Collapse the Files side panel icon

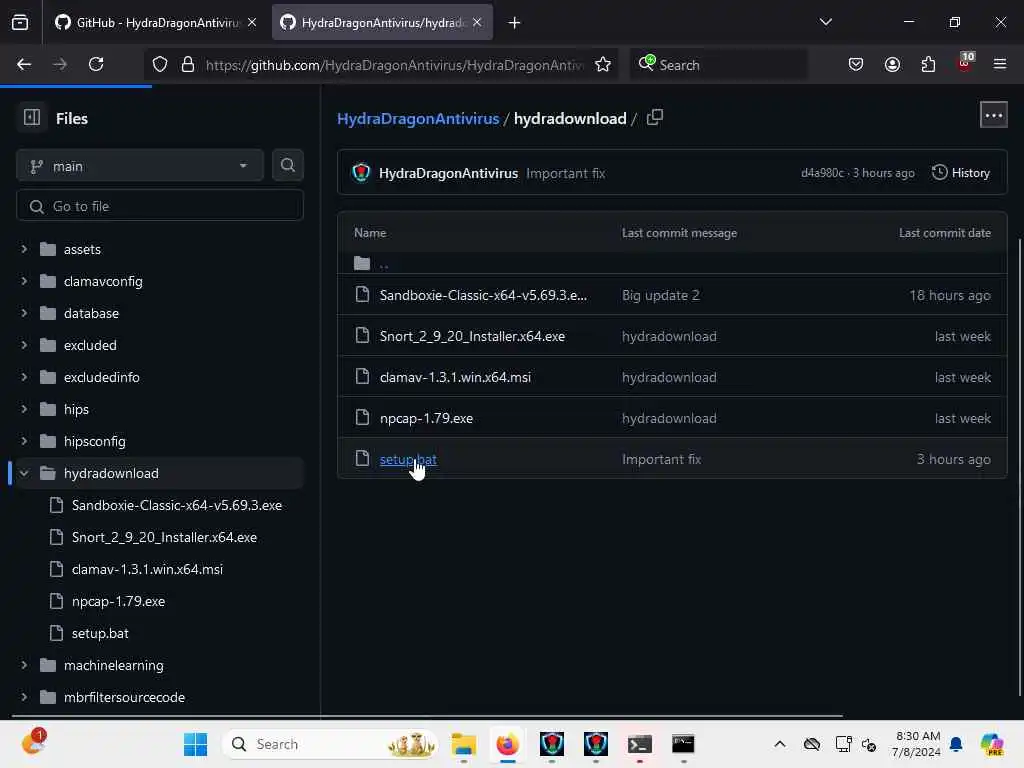pos(31,118)
